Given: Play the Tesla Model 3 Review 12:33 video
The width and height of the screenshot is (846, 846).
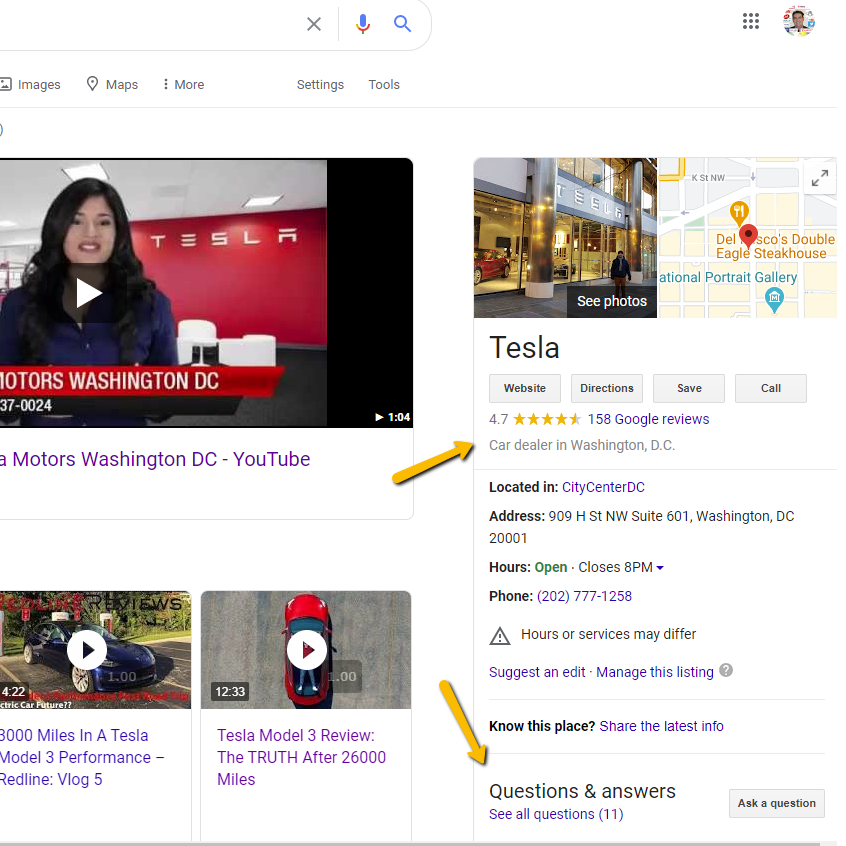Looking at the screenshot, I should coord(306,650).
